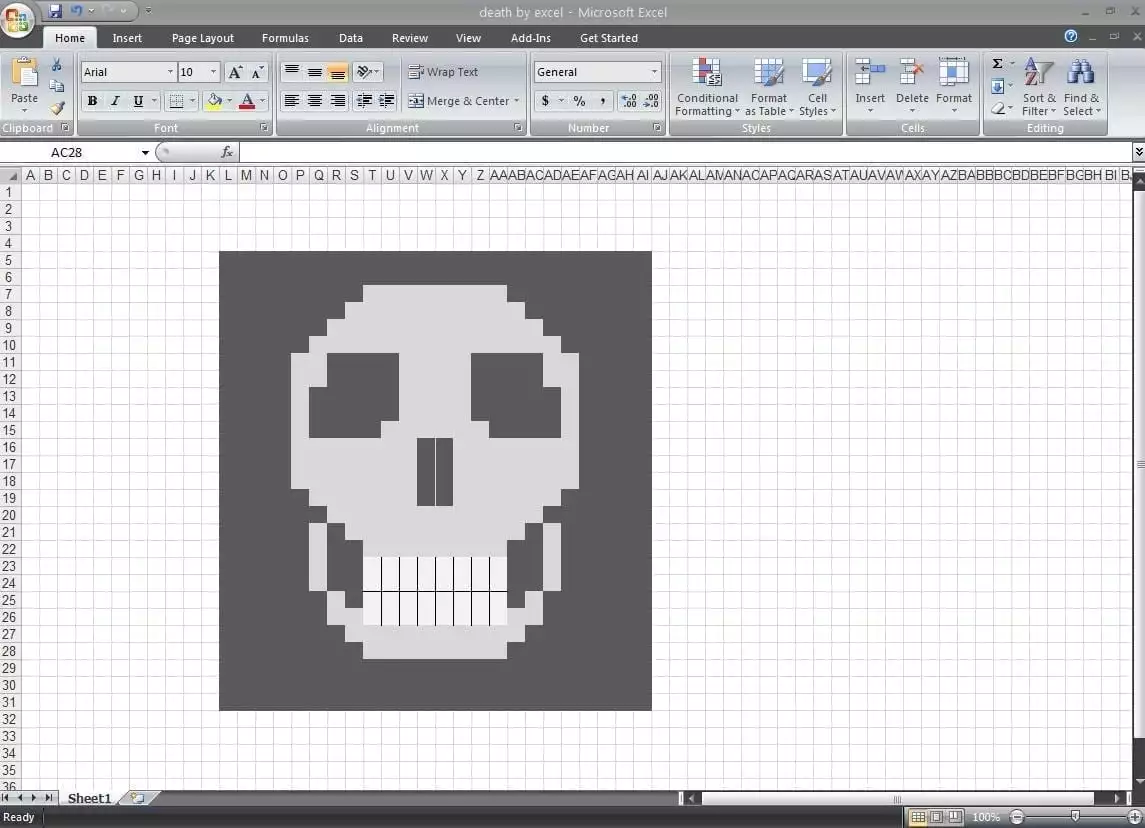
Task: Click the AutoSum sigma icon
Action: pos(997,64)
